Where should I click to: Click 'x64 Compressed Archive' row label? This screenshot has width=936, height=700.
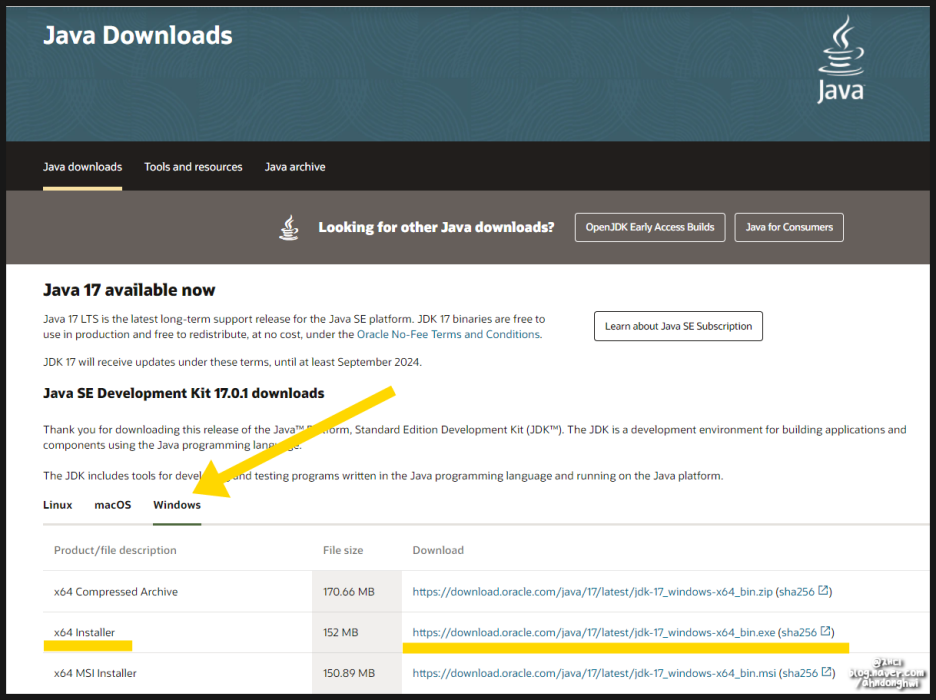116,592
